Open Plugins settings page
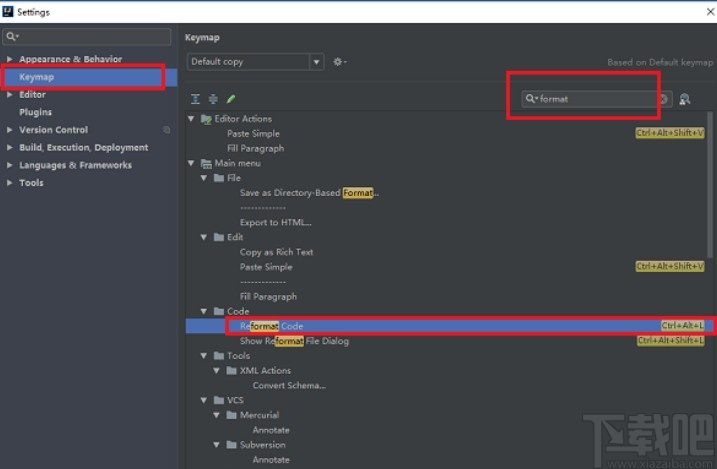The width and height of the screenshot is (717, 469). pos(36,112)
